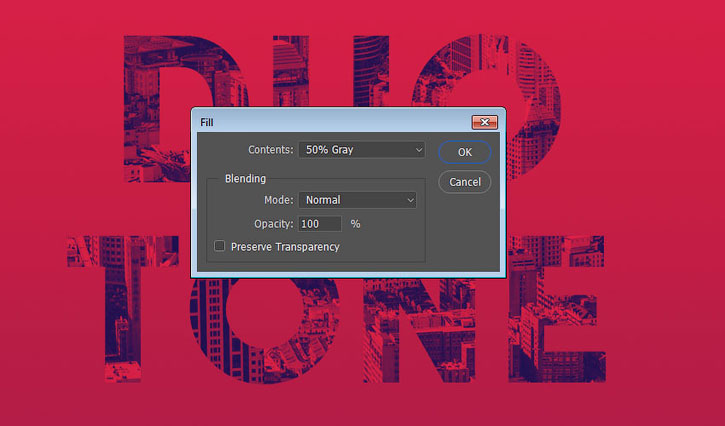The width and height of the screenshot is (725, 426).
Task: Click the percent sign beside Opacity field
Action: (x=355, y=224)
